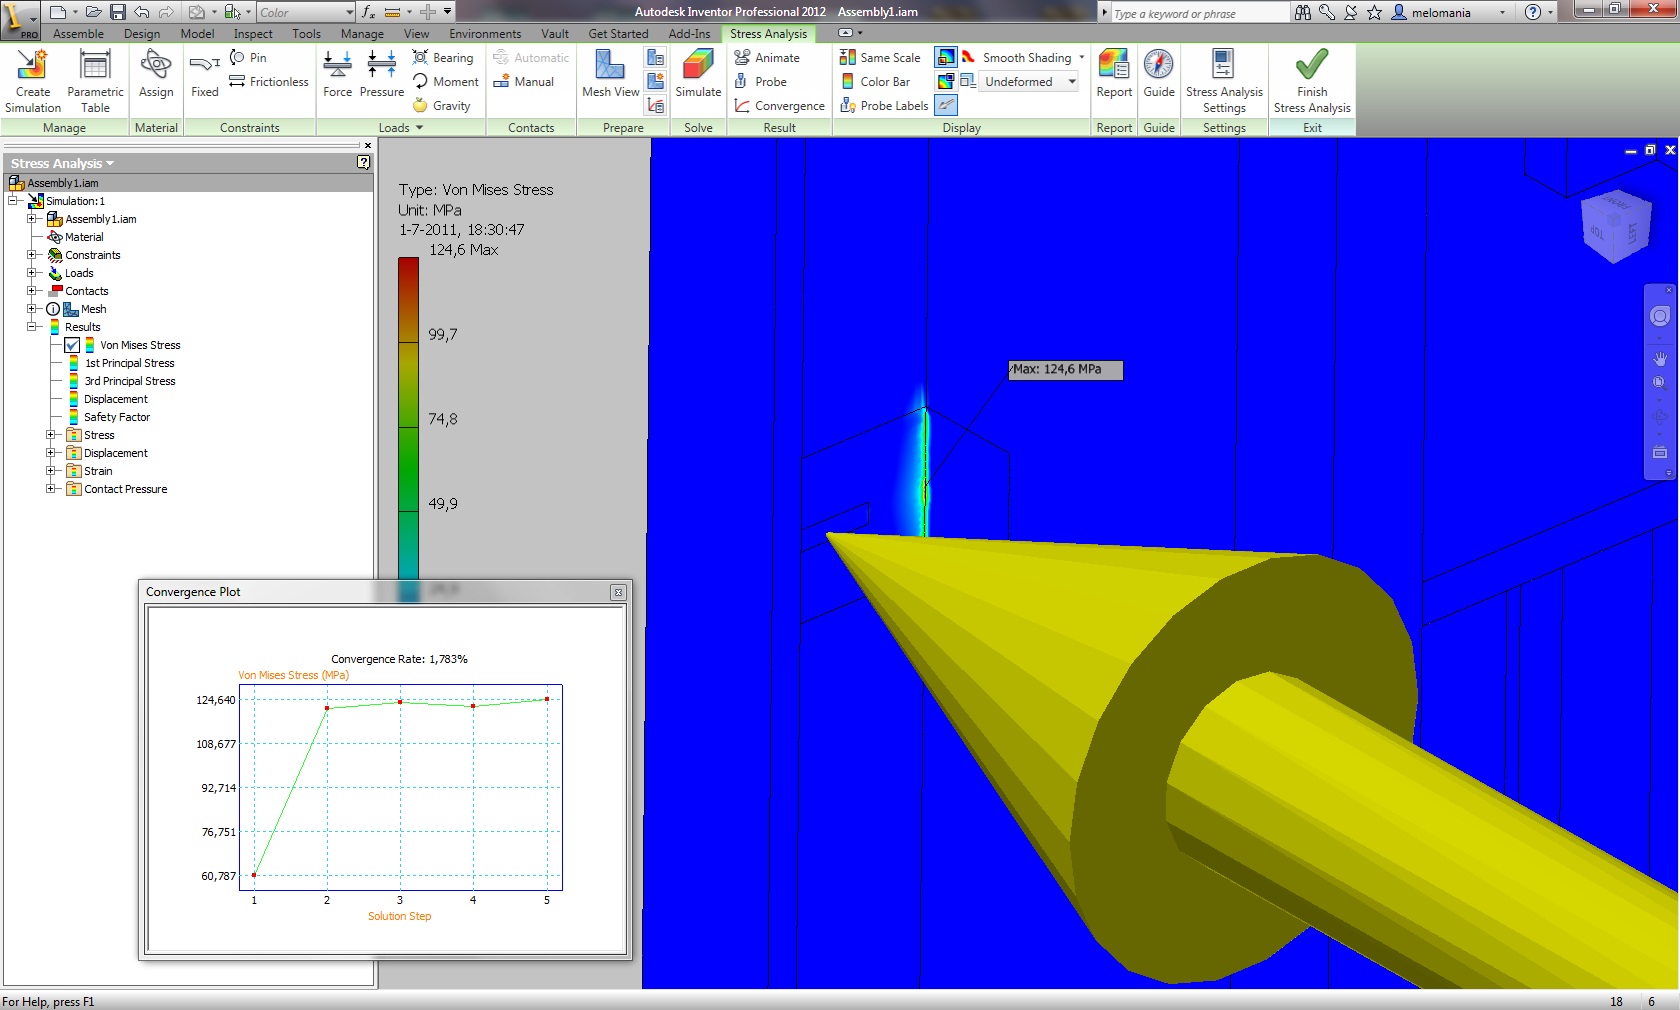Toggle Mesh View display
The height and width of the screenshot is (1010, 1680).
[x=609, y=80]
